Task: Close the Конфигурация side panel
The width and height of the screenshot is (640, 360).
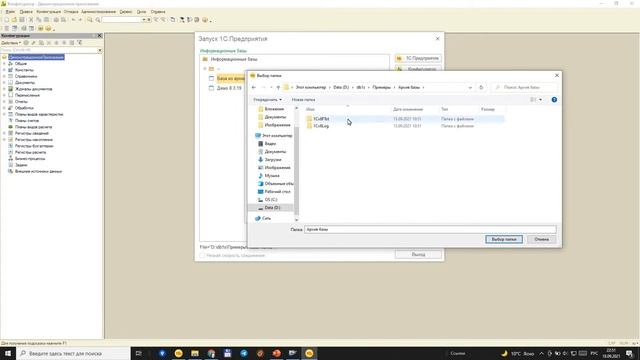Action: 99,36
